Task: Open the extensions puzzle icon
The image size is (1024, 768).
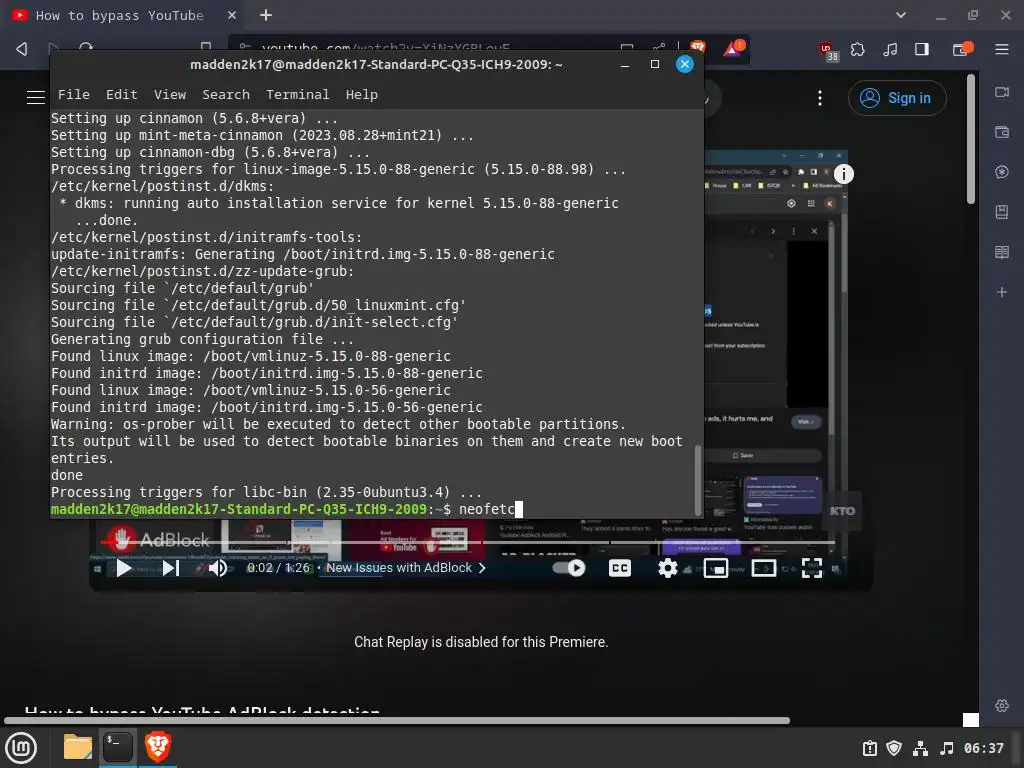Action: point(857,49)
